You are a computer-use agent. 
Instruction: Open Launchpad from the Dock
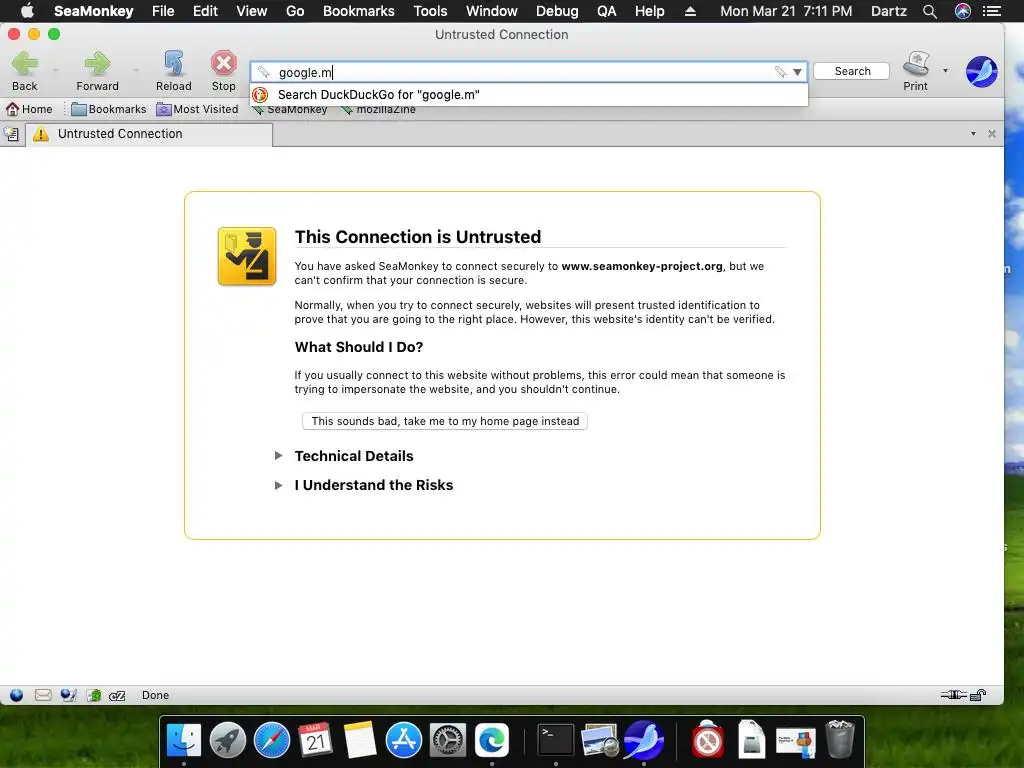click(x=228, y=740)
